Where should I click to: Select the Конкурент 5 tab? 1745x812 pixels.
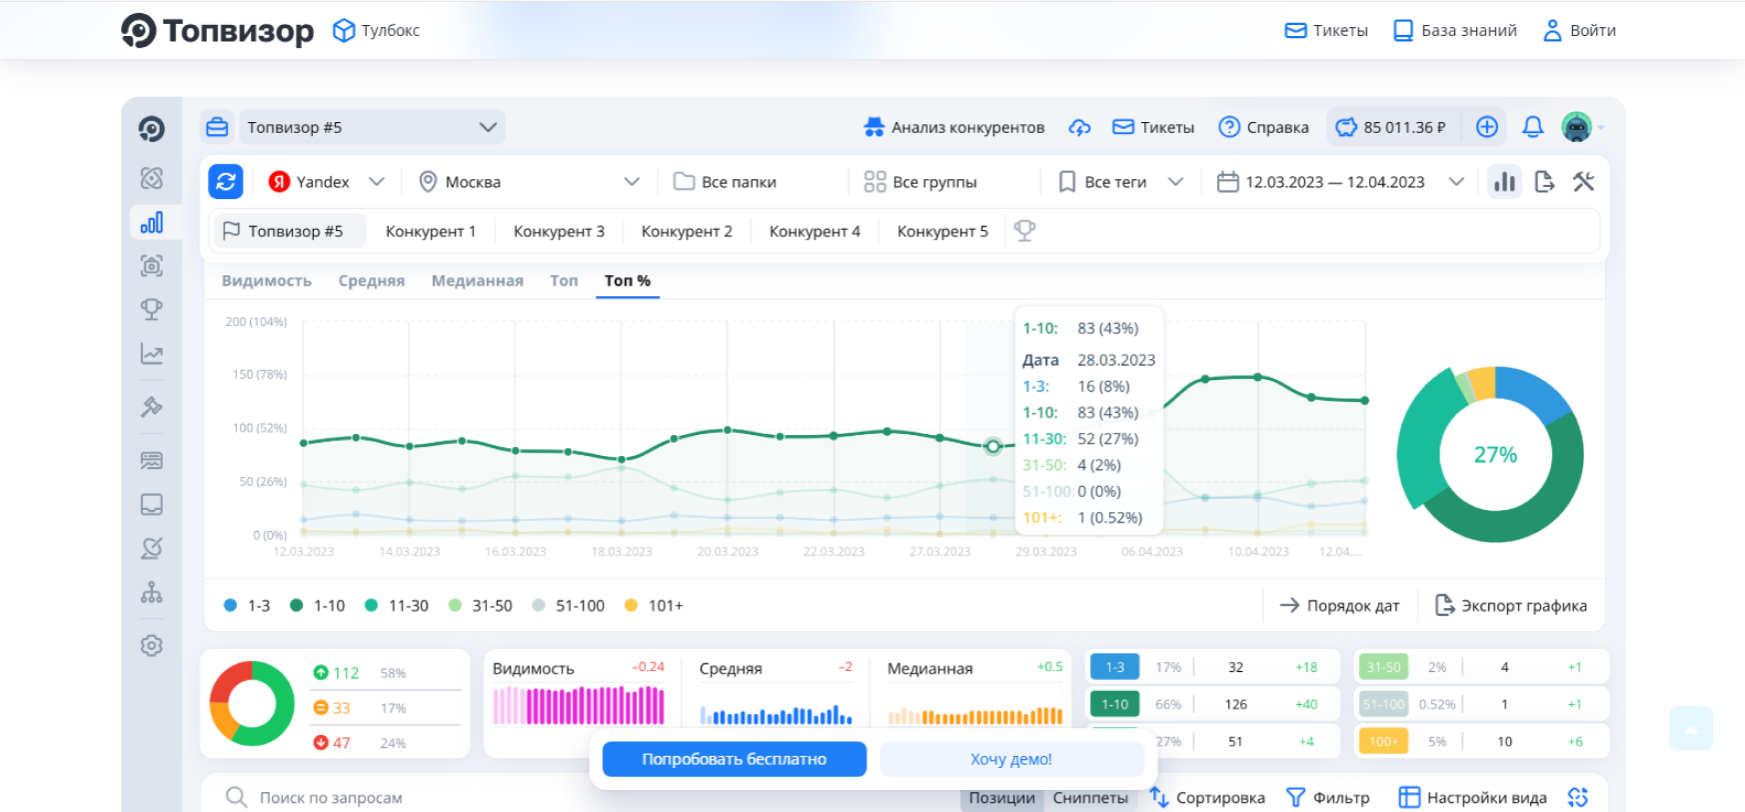pyautogui.click(x=943, y=231)
